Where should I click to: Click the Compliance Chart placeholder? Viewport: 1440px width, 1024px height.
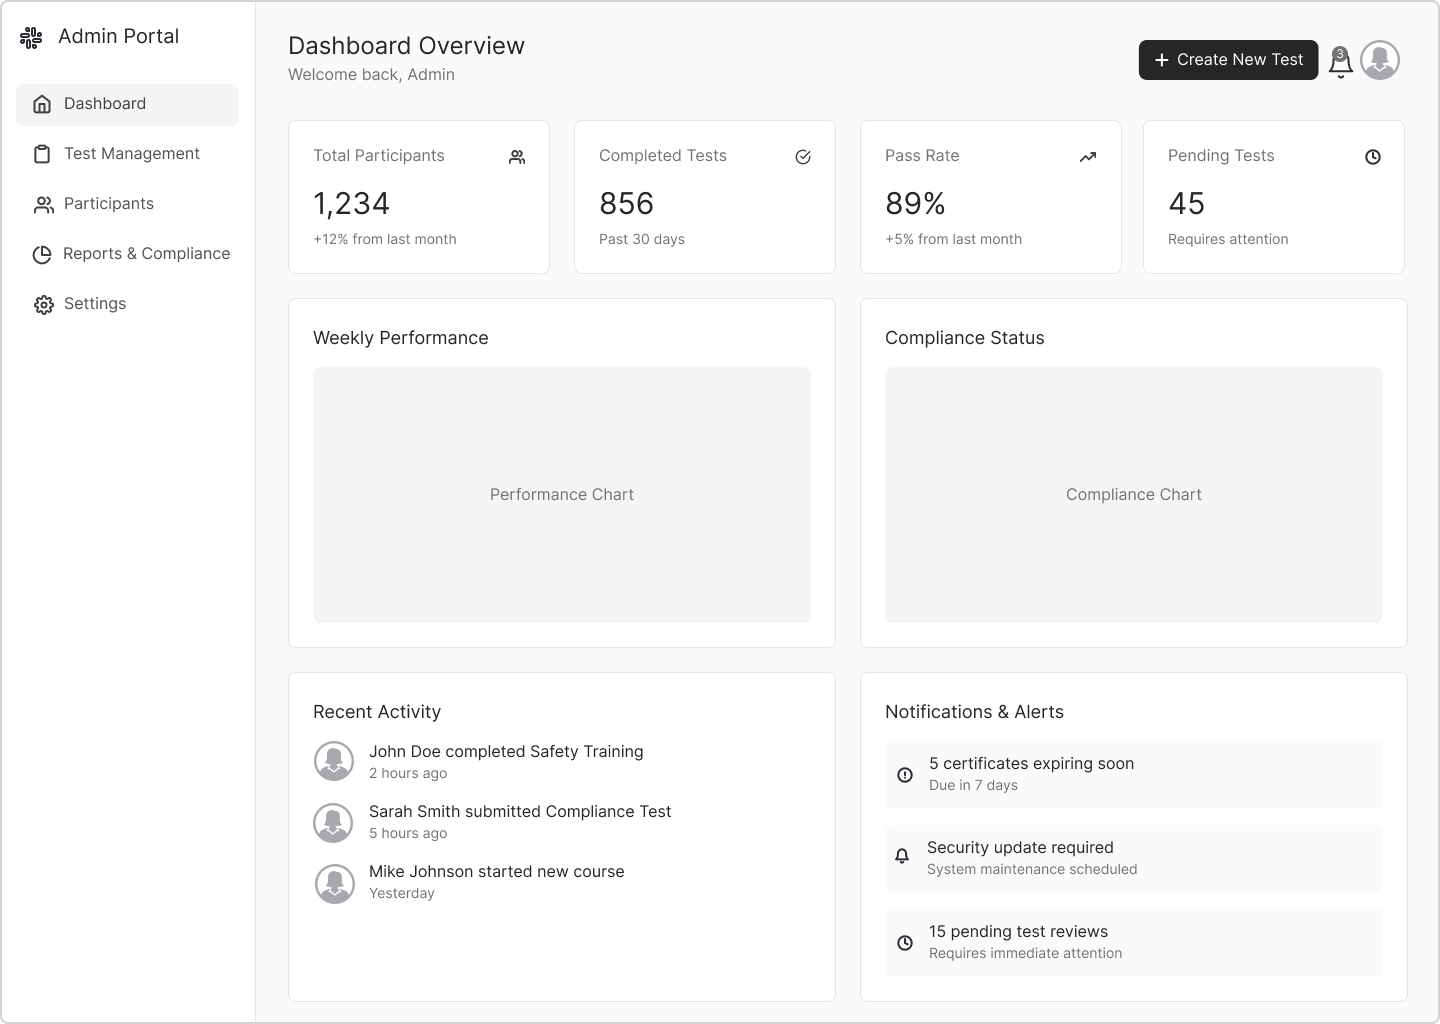pyautogui.click(x=1133, y=495)
